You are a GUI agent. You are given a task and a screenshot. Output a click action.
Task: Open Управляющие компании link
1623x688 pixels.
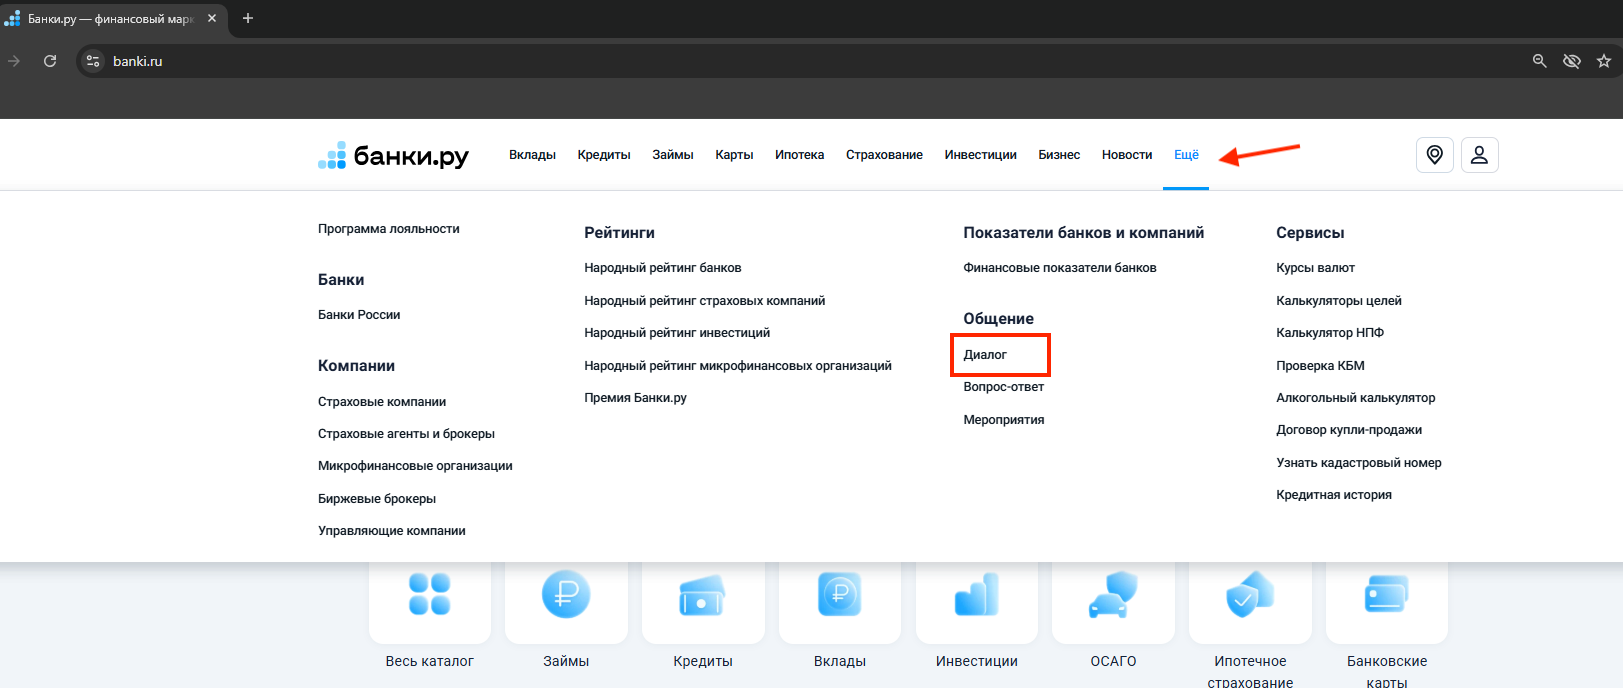392,531
